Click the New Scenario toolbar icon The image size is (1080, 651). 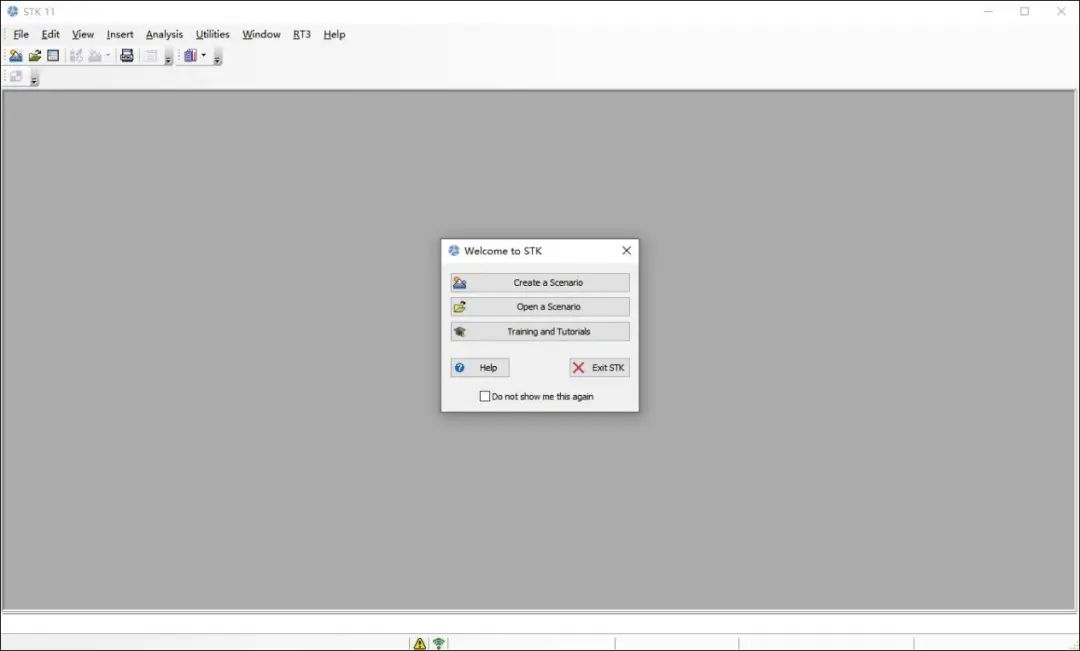click(x=16, y=55)
